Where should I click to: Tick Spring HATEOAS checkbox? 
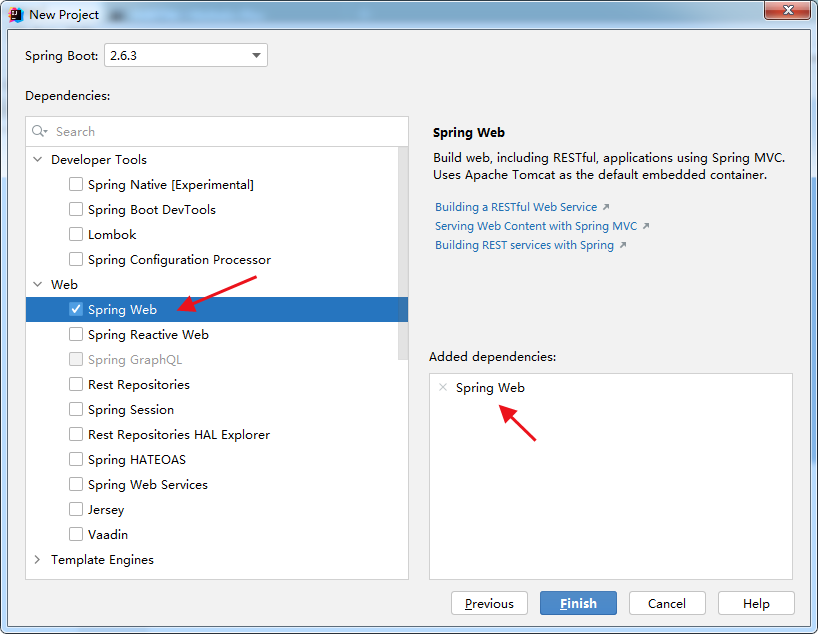76,460
